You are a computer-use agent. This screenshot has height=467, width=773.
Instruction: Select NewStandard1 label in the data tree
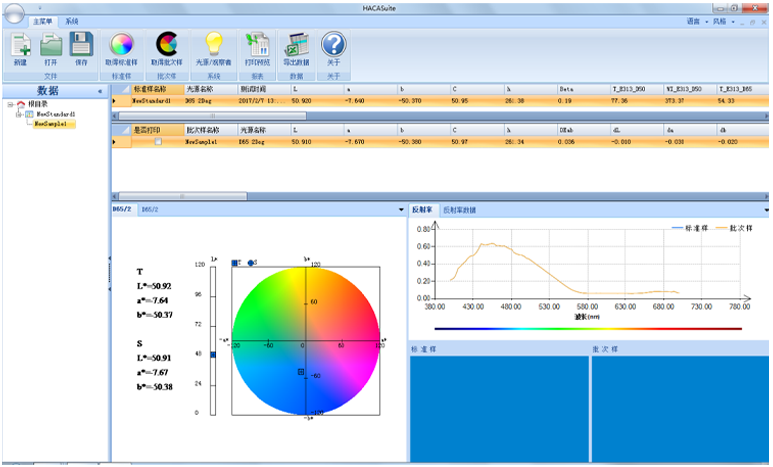click(56, 114)
